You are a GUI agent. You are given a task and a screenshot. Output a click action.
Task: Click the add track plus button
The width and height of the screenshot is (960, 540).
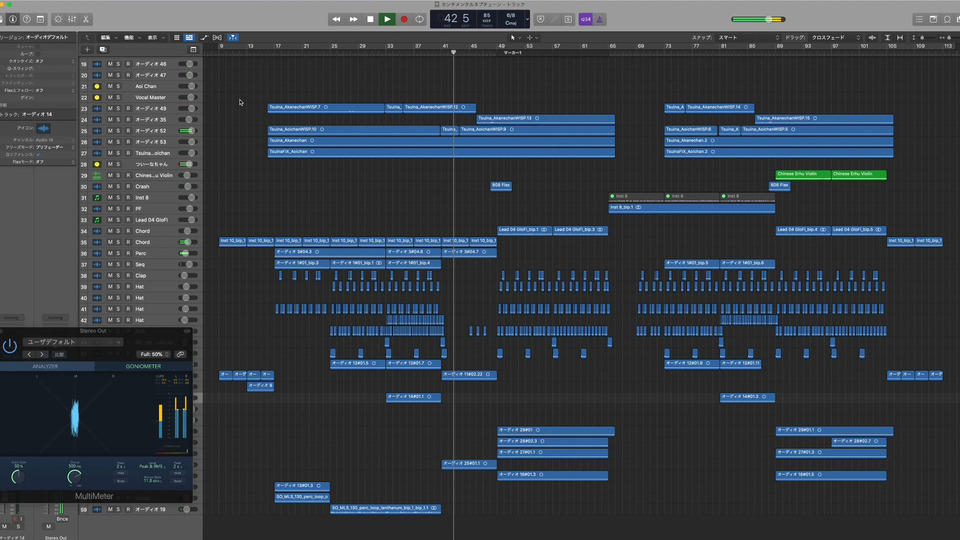pyautogui.click(x=87, y=49)
